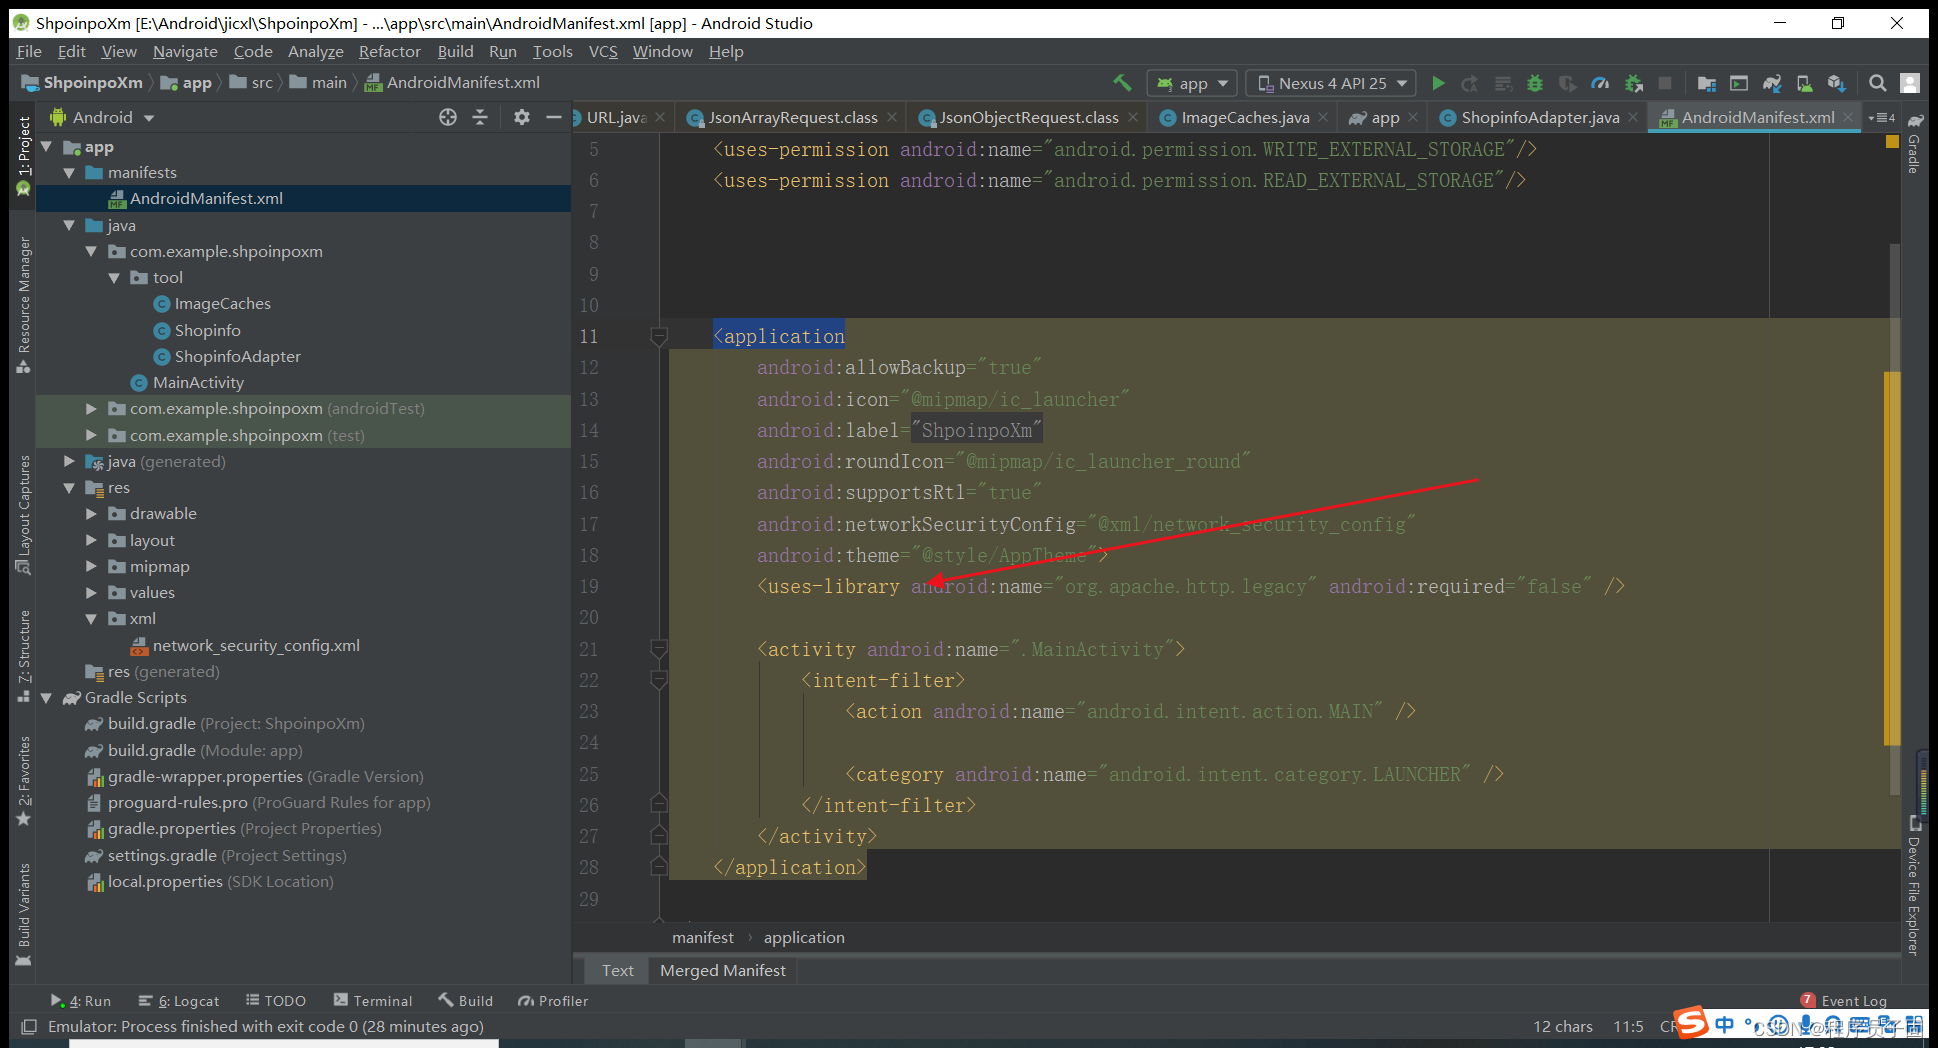
Task: Toggle the Resource Manager side panel
Action: tap(24, 305)
